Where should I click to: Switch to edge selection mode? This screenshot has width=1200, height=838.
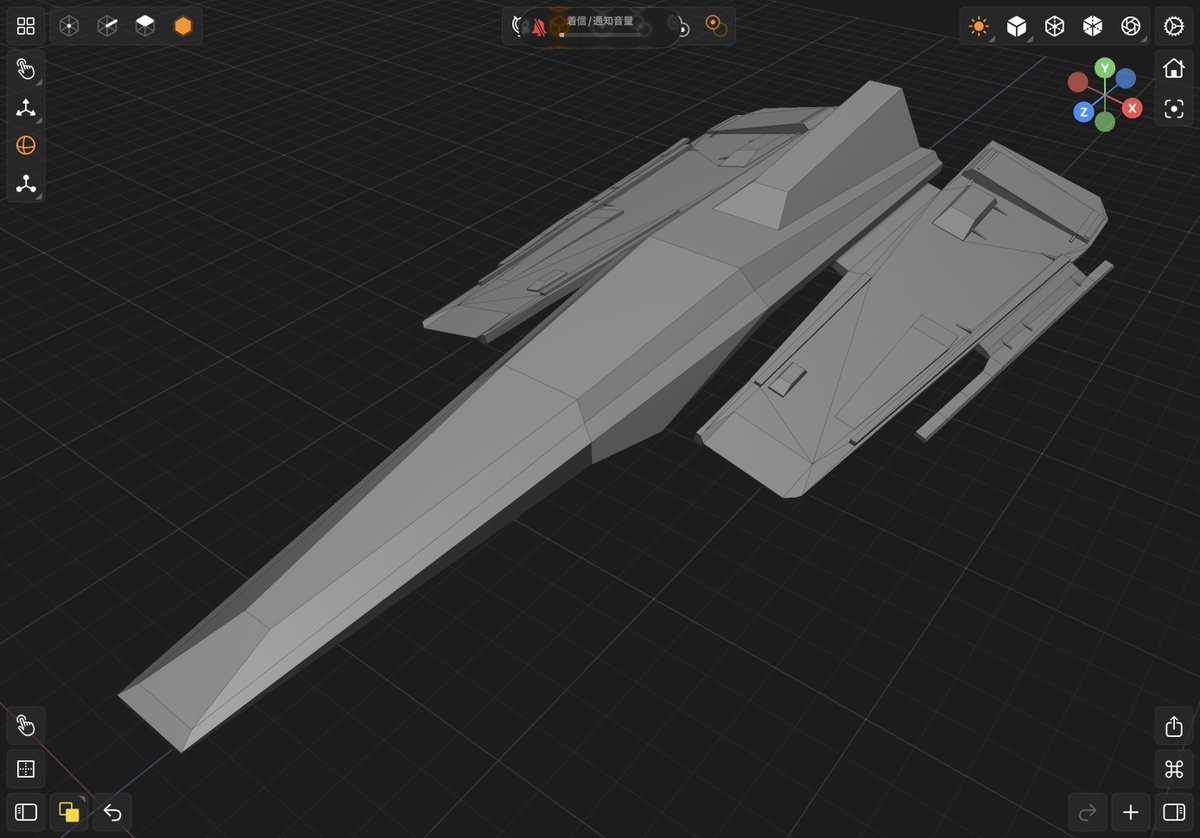click(107, 26)
